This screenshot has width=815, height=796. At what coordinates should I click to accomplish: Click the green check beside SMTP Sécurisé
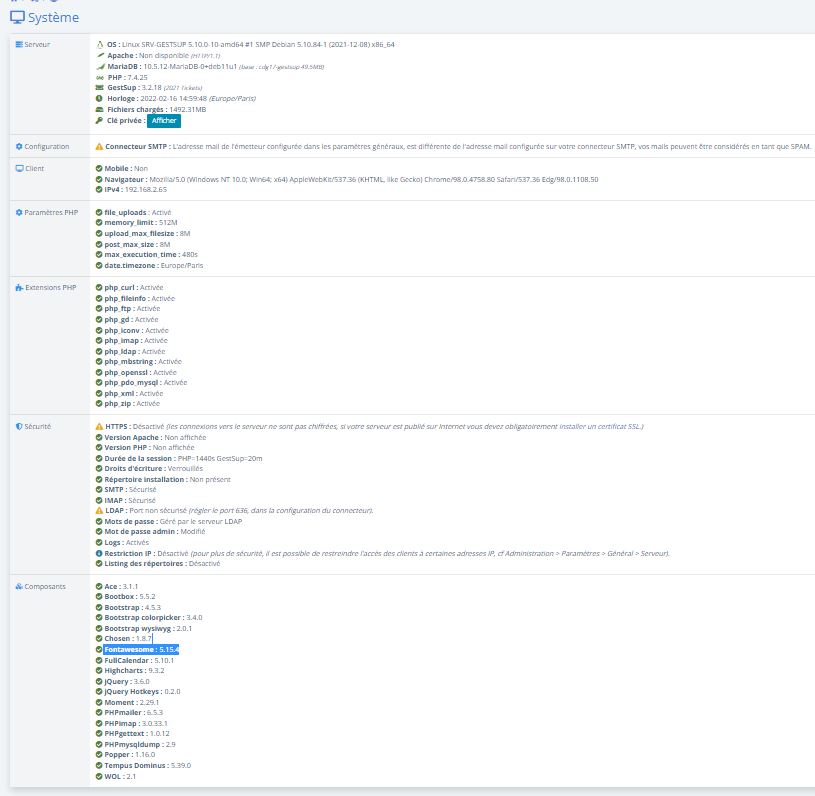[x=99, y=489]
